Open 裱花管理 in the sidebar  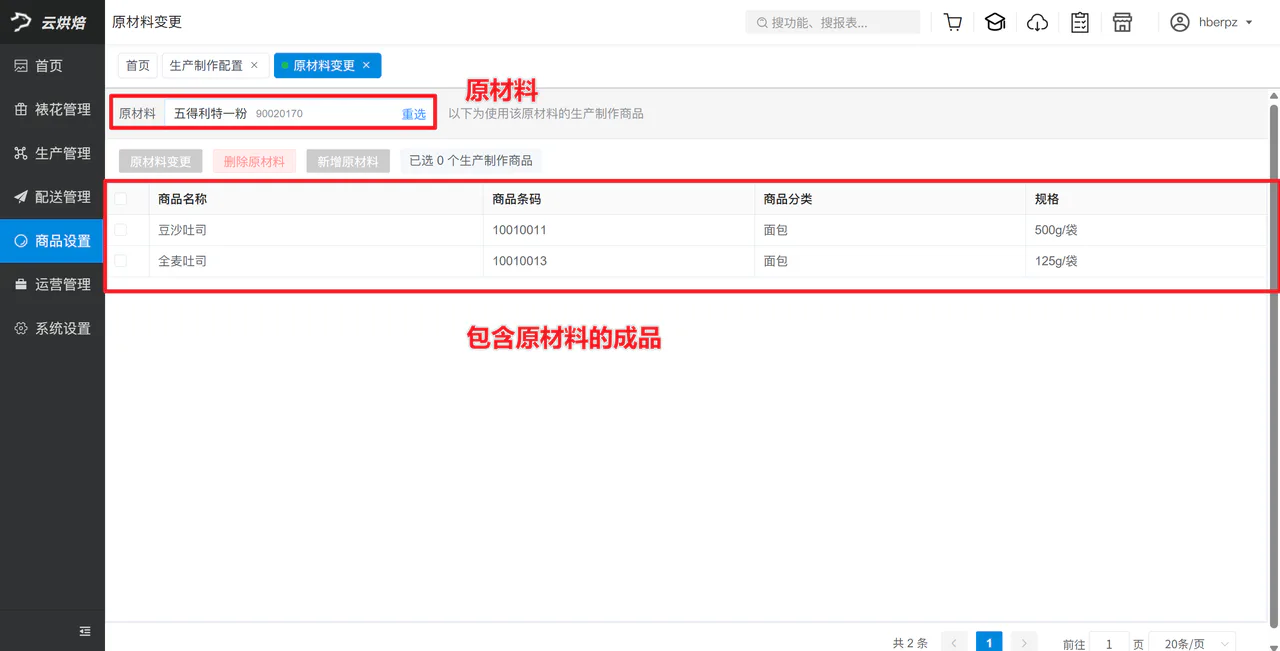tap(52, 109)
